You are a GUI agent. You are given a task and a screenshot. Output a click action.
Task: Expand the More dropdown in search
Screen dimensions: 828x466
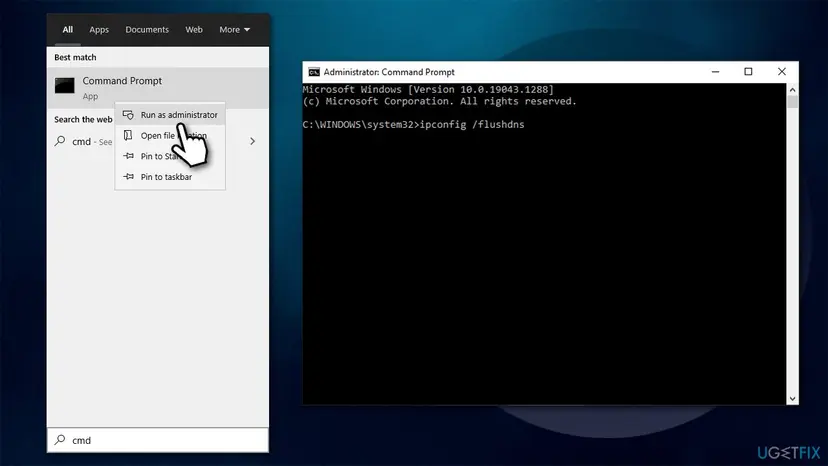[234, 30]
